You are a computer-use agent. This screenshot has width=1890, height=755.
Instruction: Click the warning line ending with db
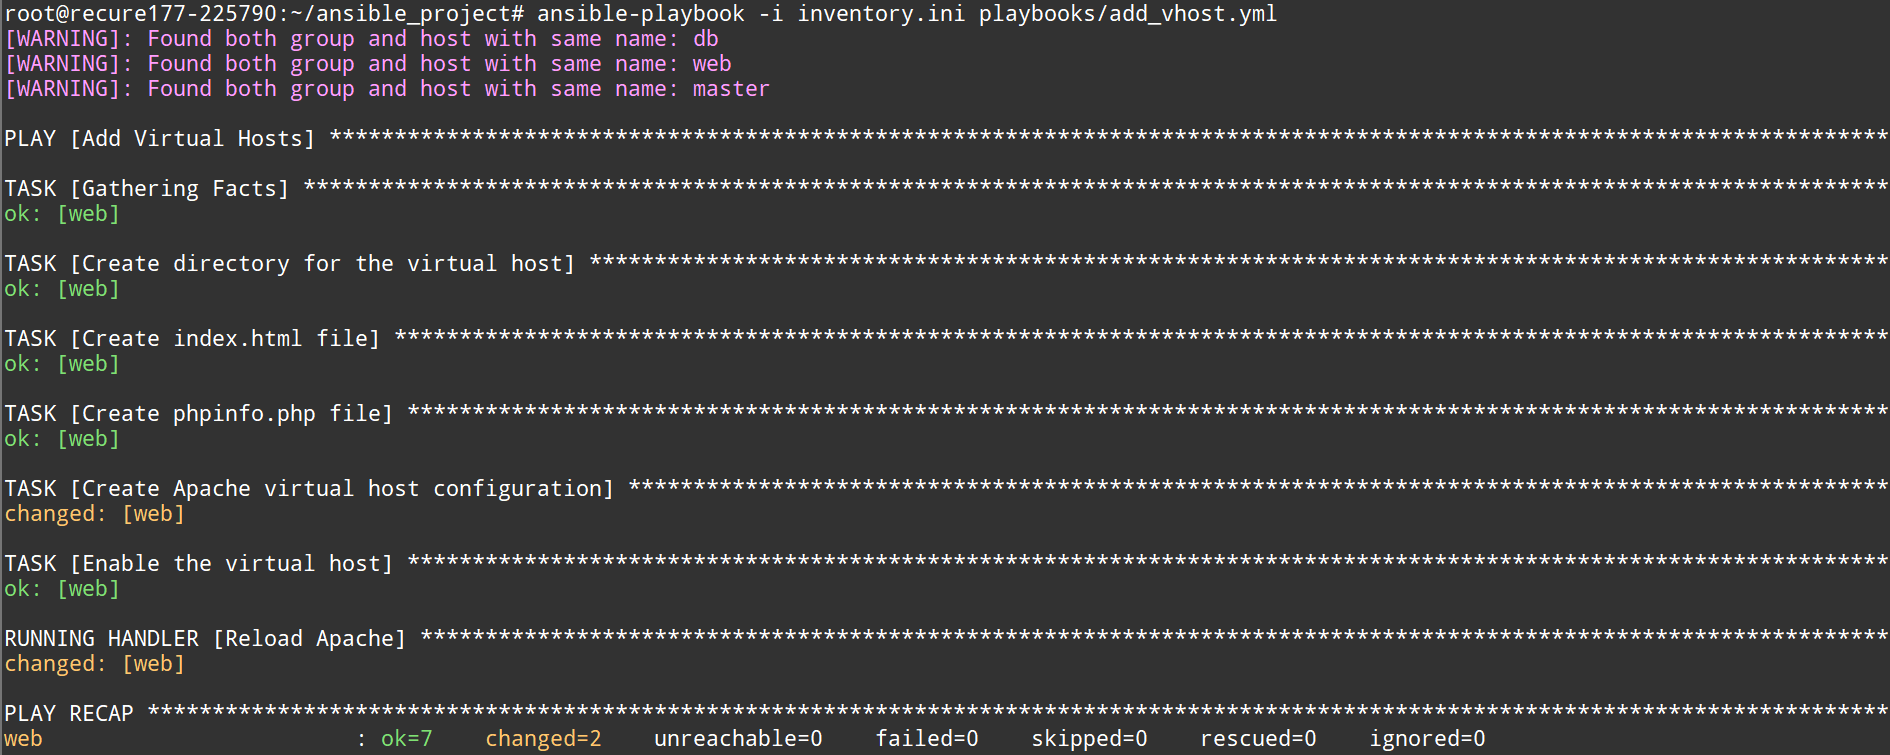pyautogui.click(x=361, y=39)
